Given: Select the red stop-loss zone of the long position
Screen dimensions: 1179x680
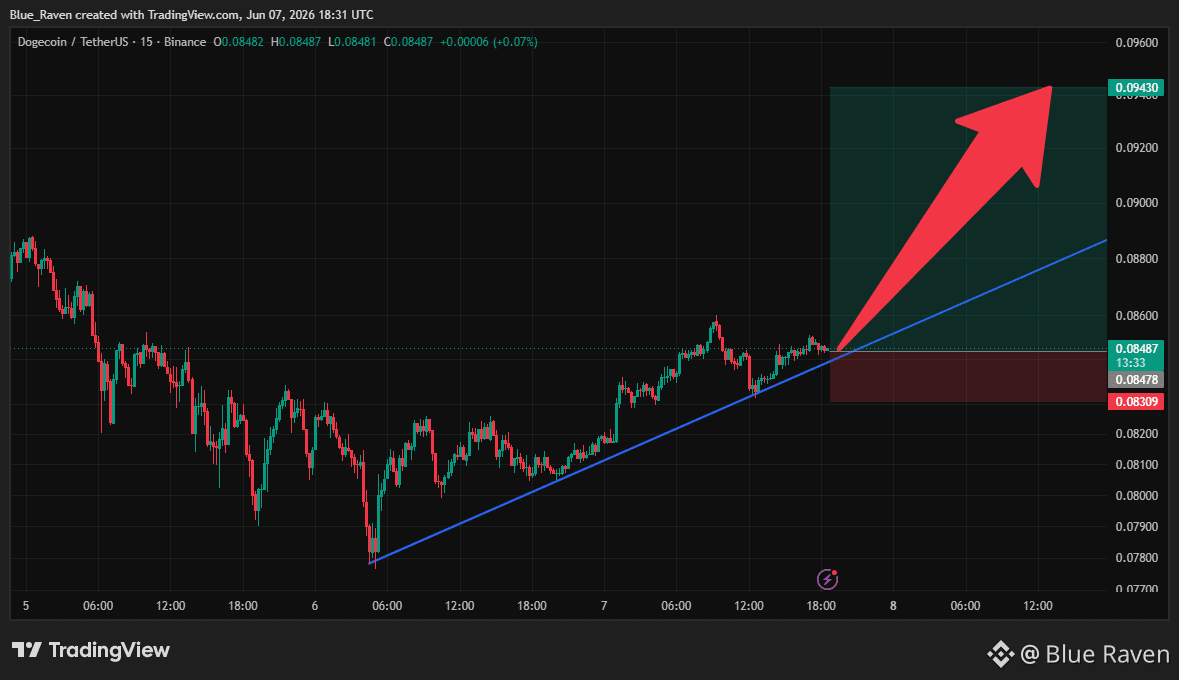Looking at the screenshot, I should (968, 376).
